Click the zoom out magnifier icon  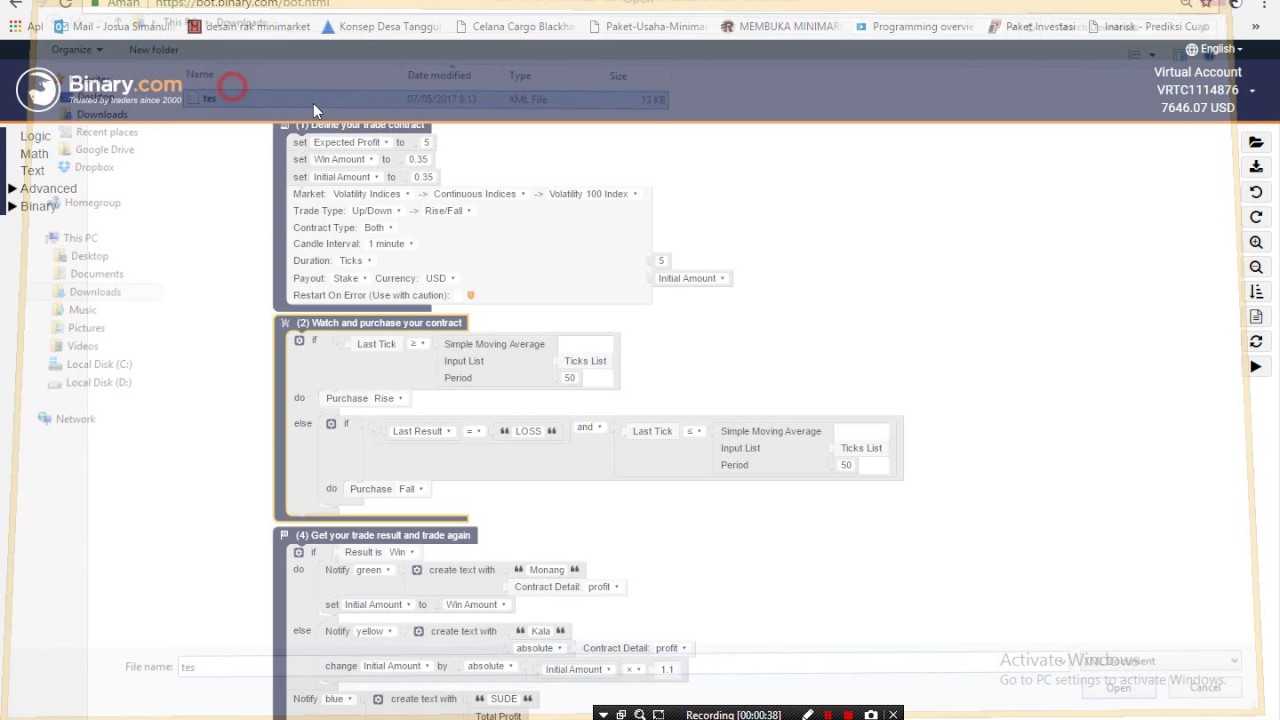(1256, 267)
